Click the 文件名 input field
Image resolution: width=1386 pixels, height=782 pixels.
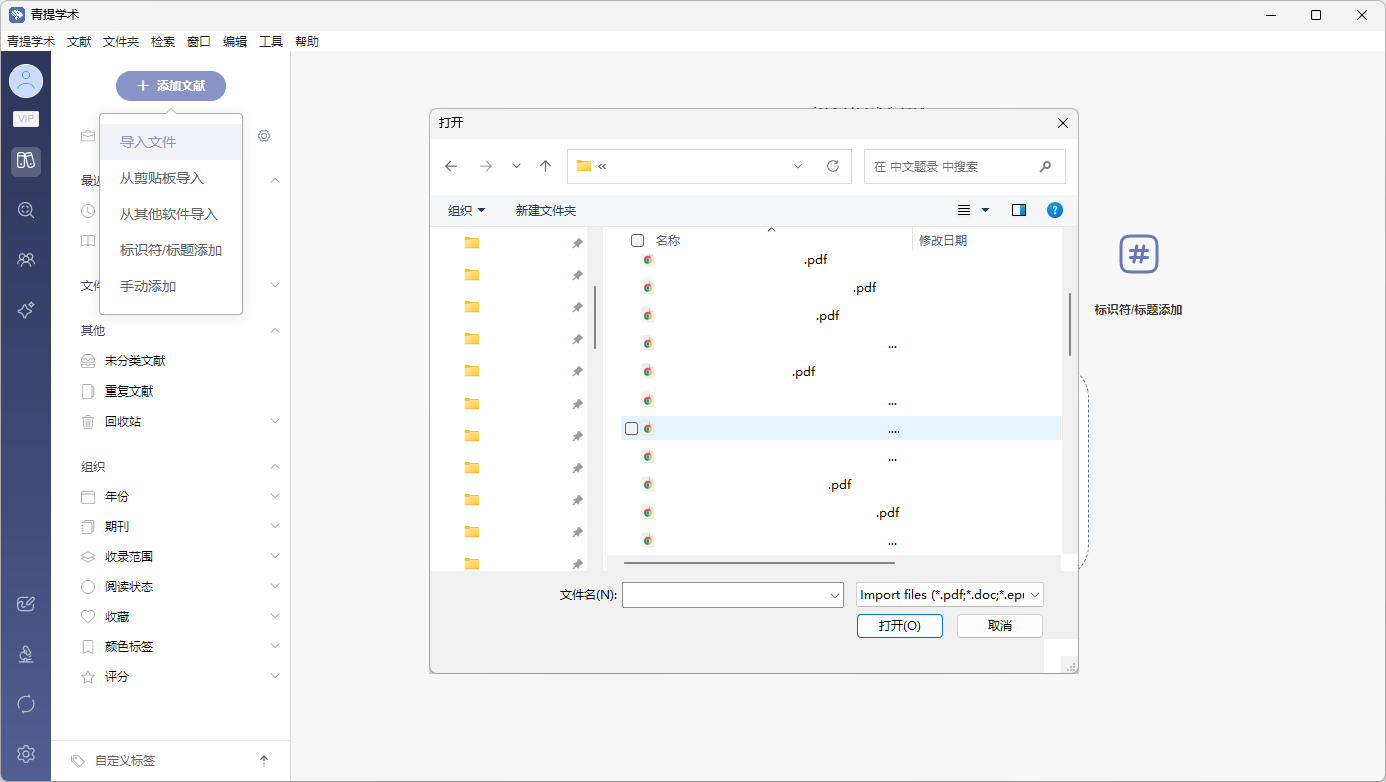[733, 595]
